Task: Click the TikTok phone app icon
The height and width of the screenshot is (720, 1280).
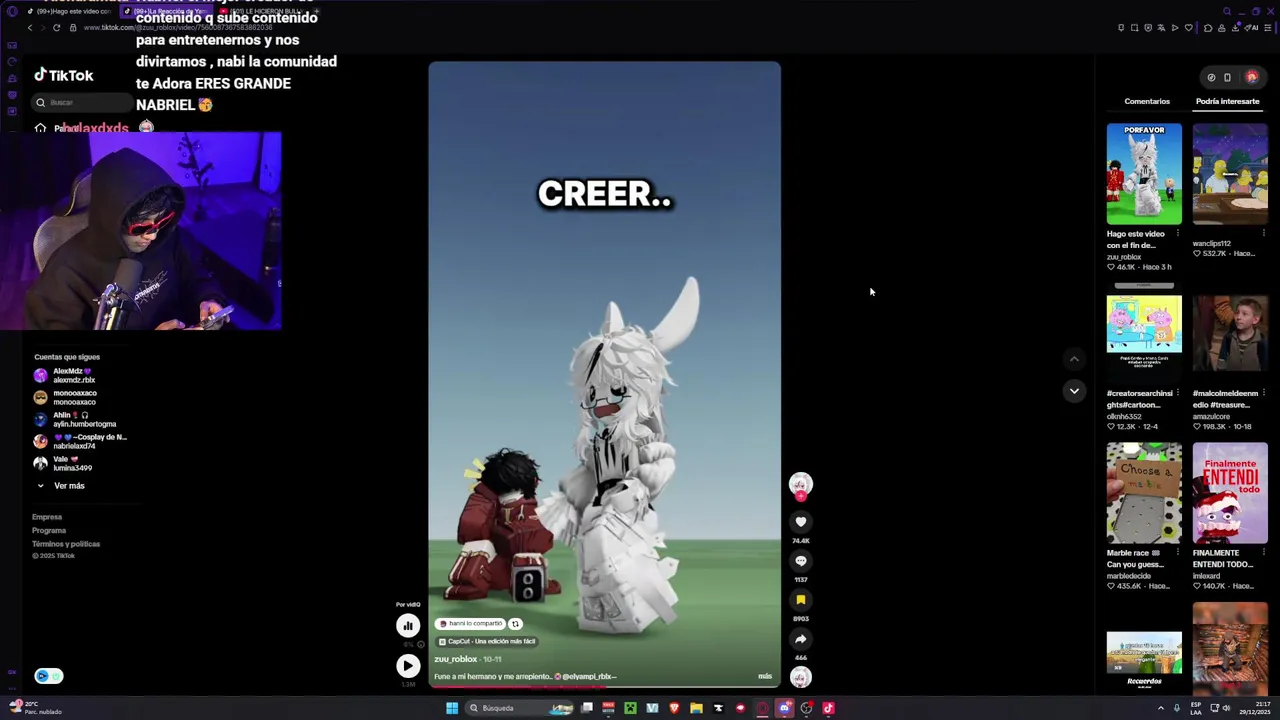Action: (x=1228, y=77)
